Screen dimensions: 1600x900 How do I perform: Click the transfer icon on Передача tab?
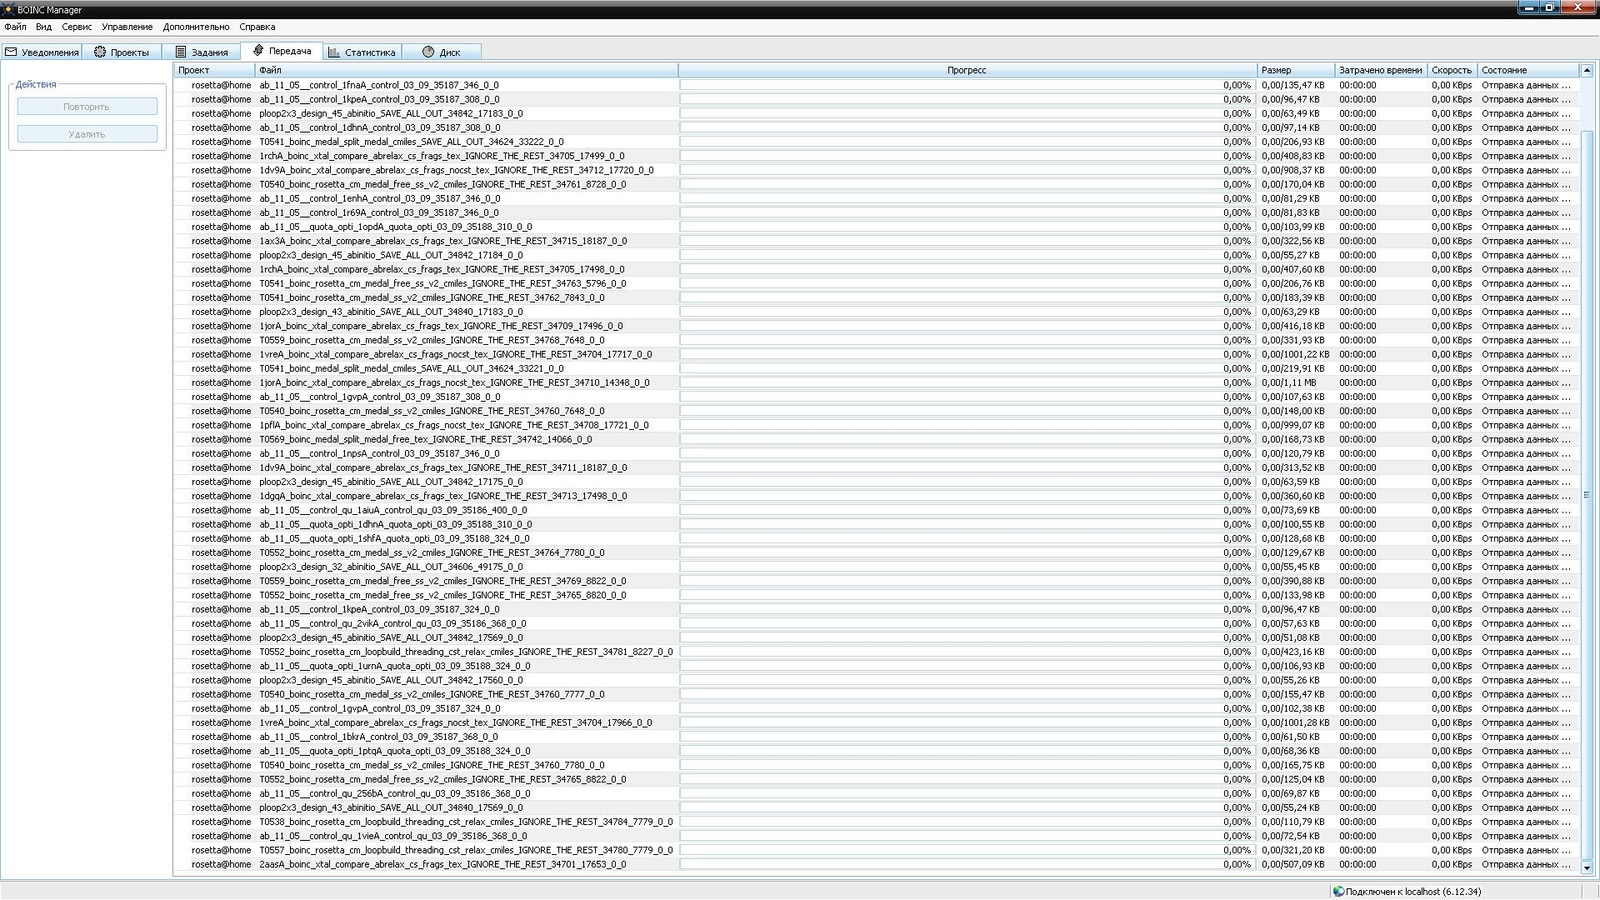(258, 50)
